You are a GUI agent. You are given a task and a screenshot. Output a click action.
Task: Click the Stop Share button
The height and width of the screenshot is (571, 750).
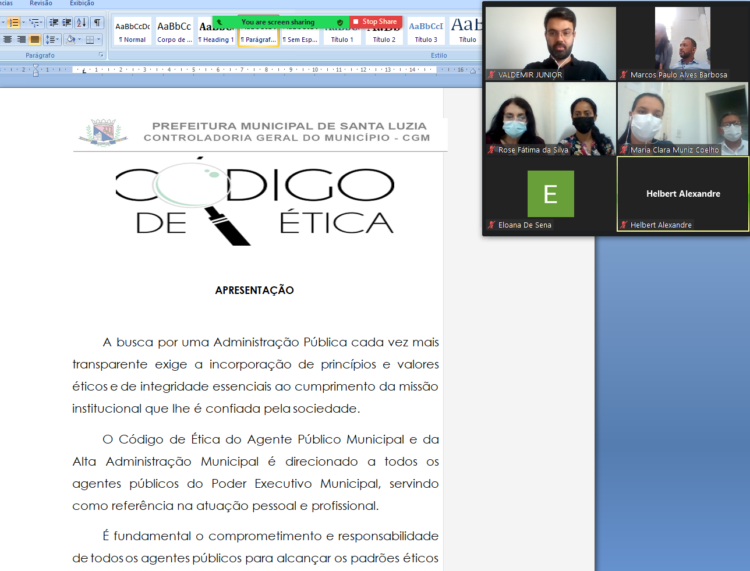coord(376,21)
